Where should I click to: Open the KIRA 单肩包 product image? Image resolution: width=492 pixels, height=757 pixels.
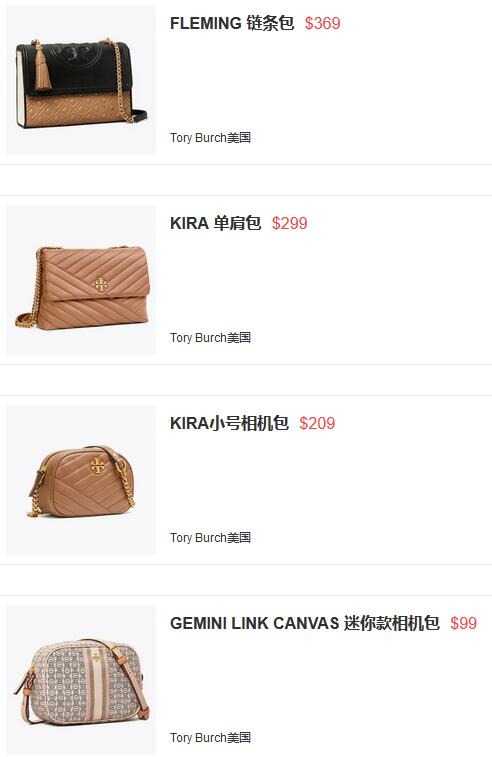coord(81,280)
